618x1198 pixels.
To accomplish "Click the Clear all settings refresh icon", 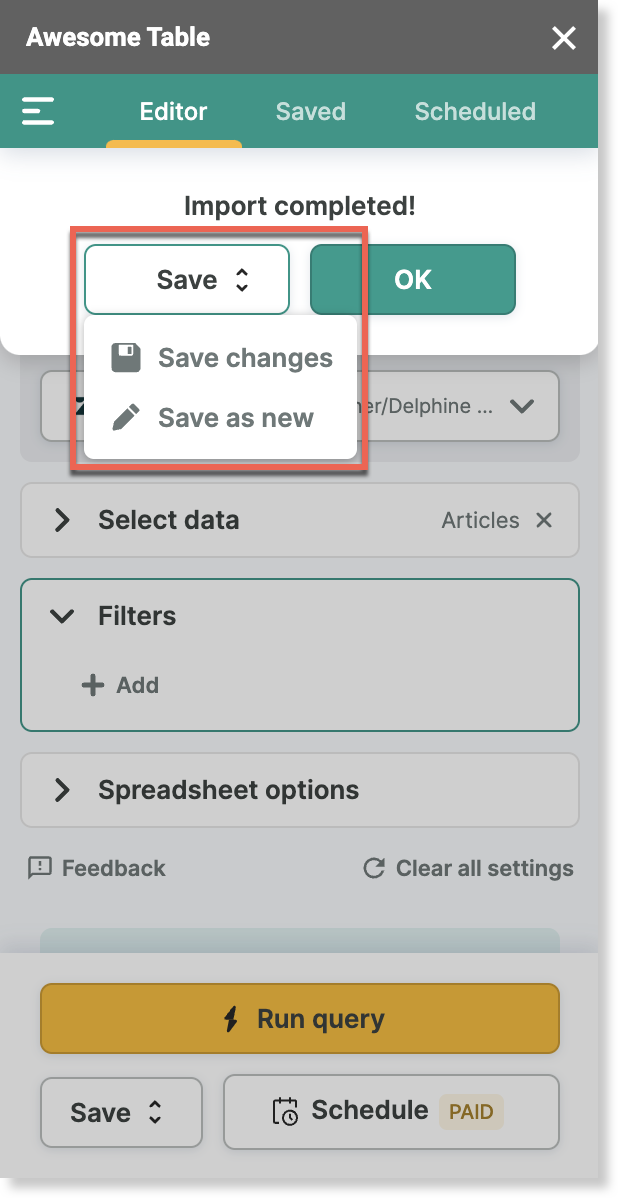I will [374, 868].
